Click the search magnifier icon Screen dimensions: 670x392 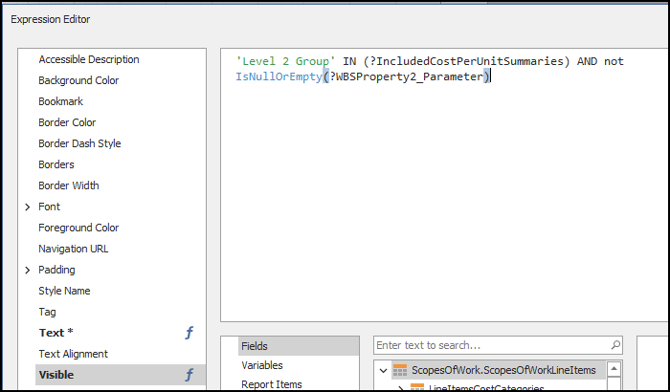(615, 345)
